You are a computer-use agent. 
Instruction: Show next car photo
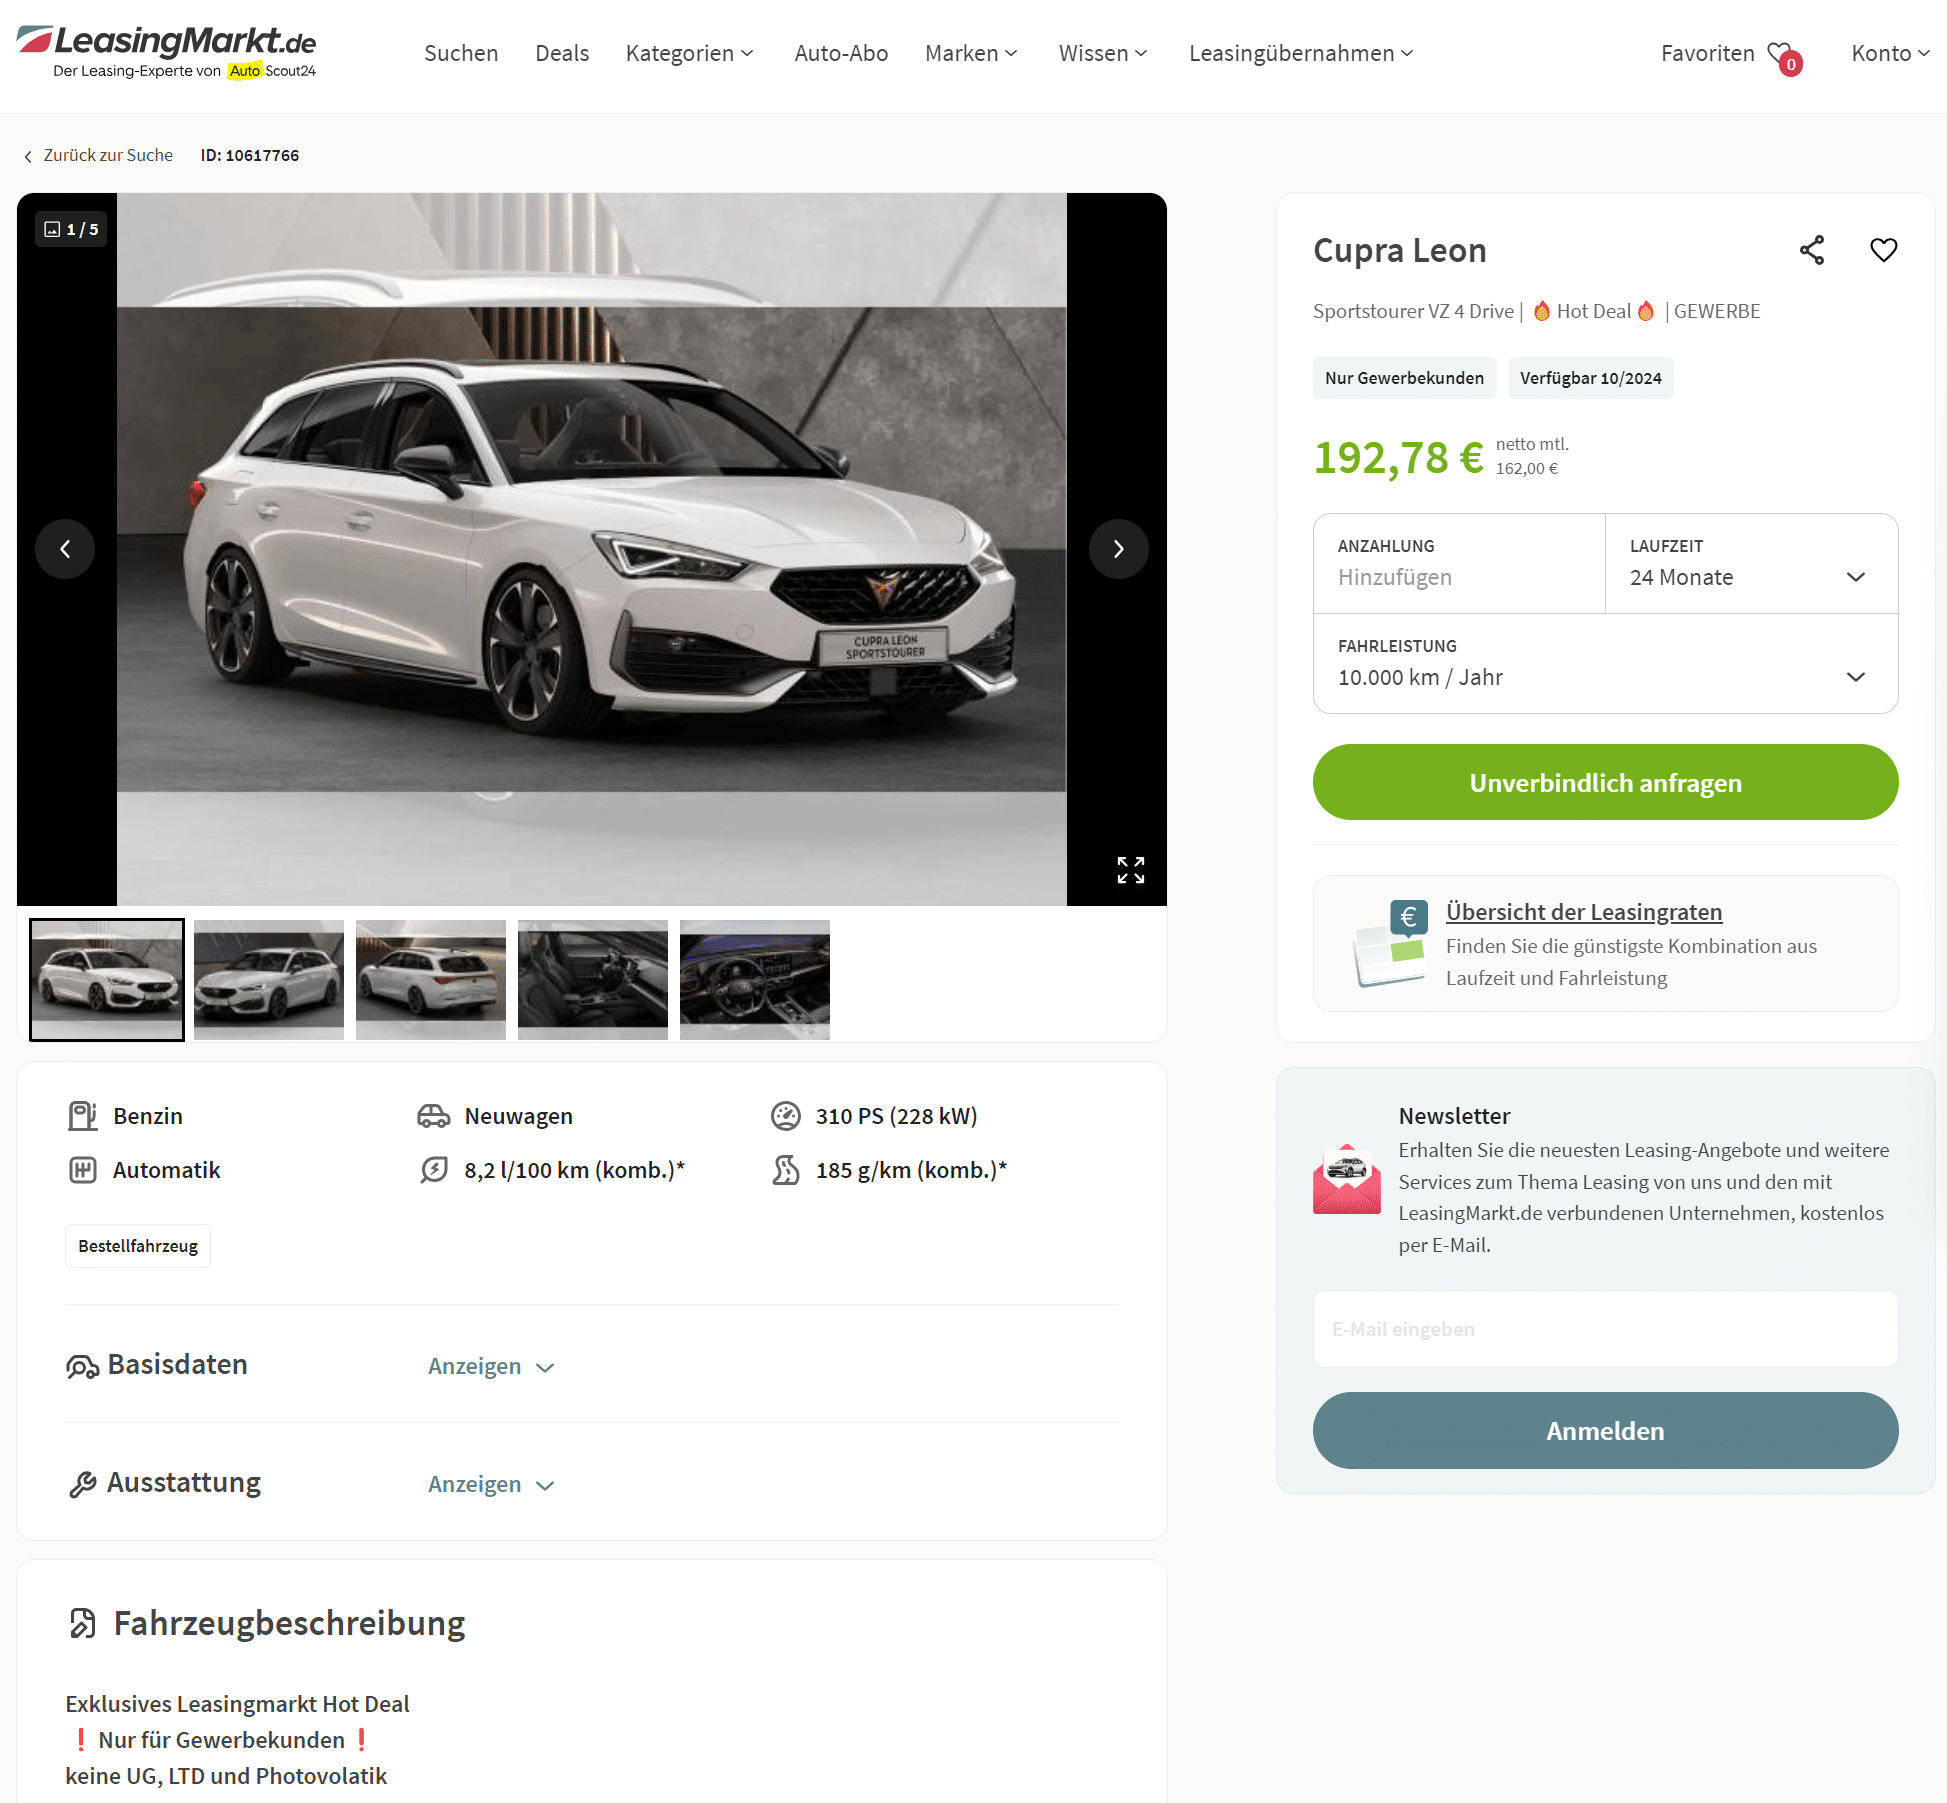point(1119,549)
